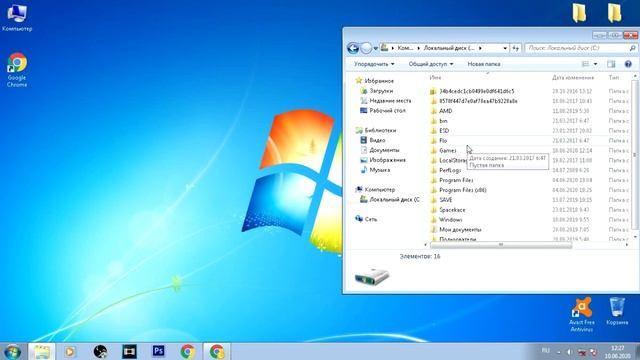Open 'Рабочий стол' in navigation pane
The image size is (640, 360).
pyautogui.click(x=383, y=111)
